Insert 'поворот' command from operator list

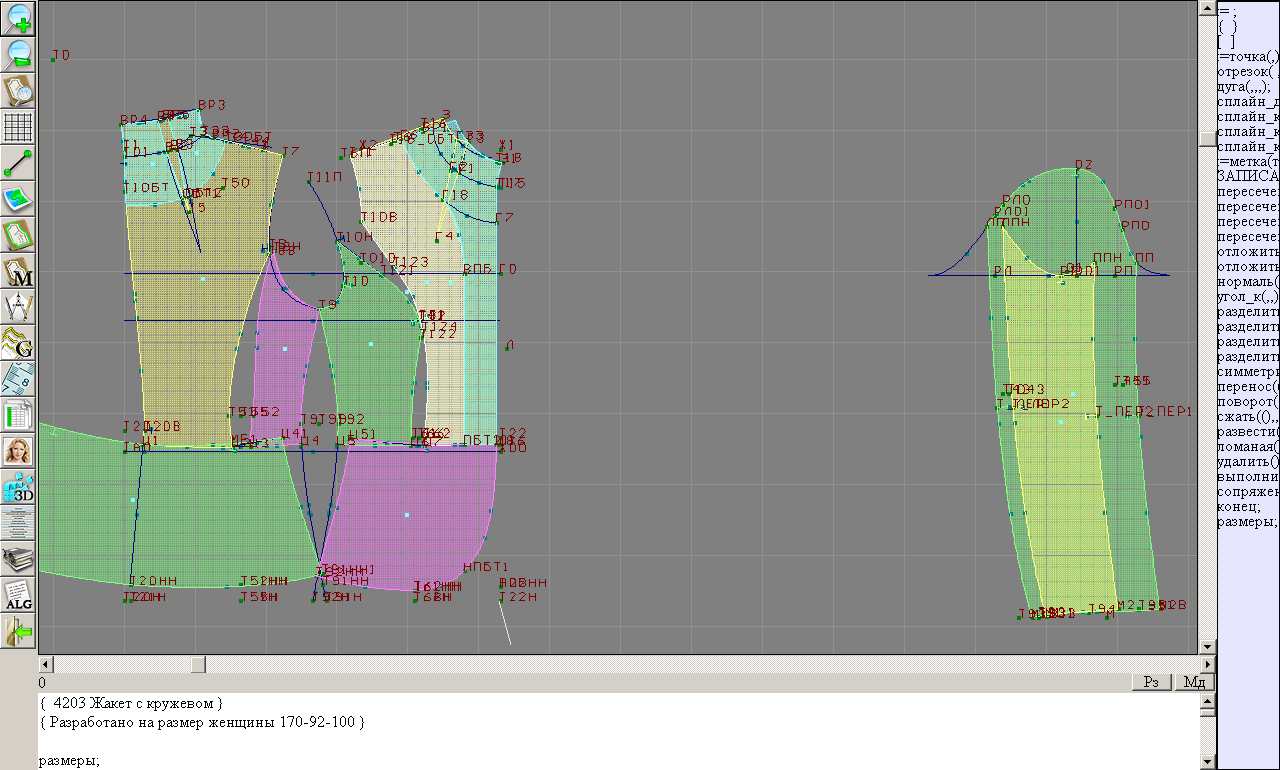click(x=1247, y=402)
